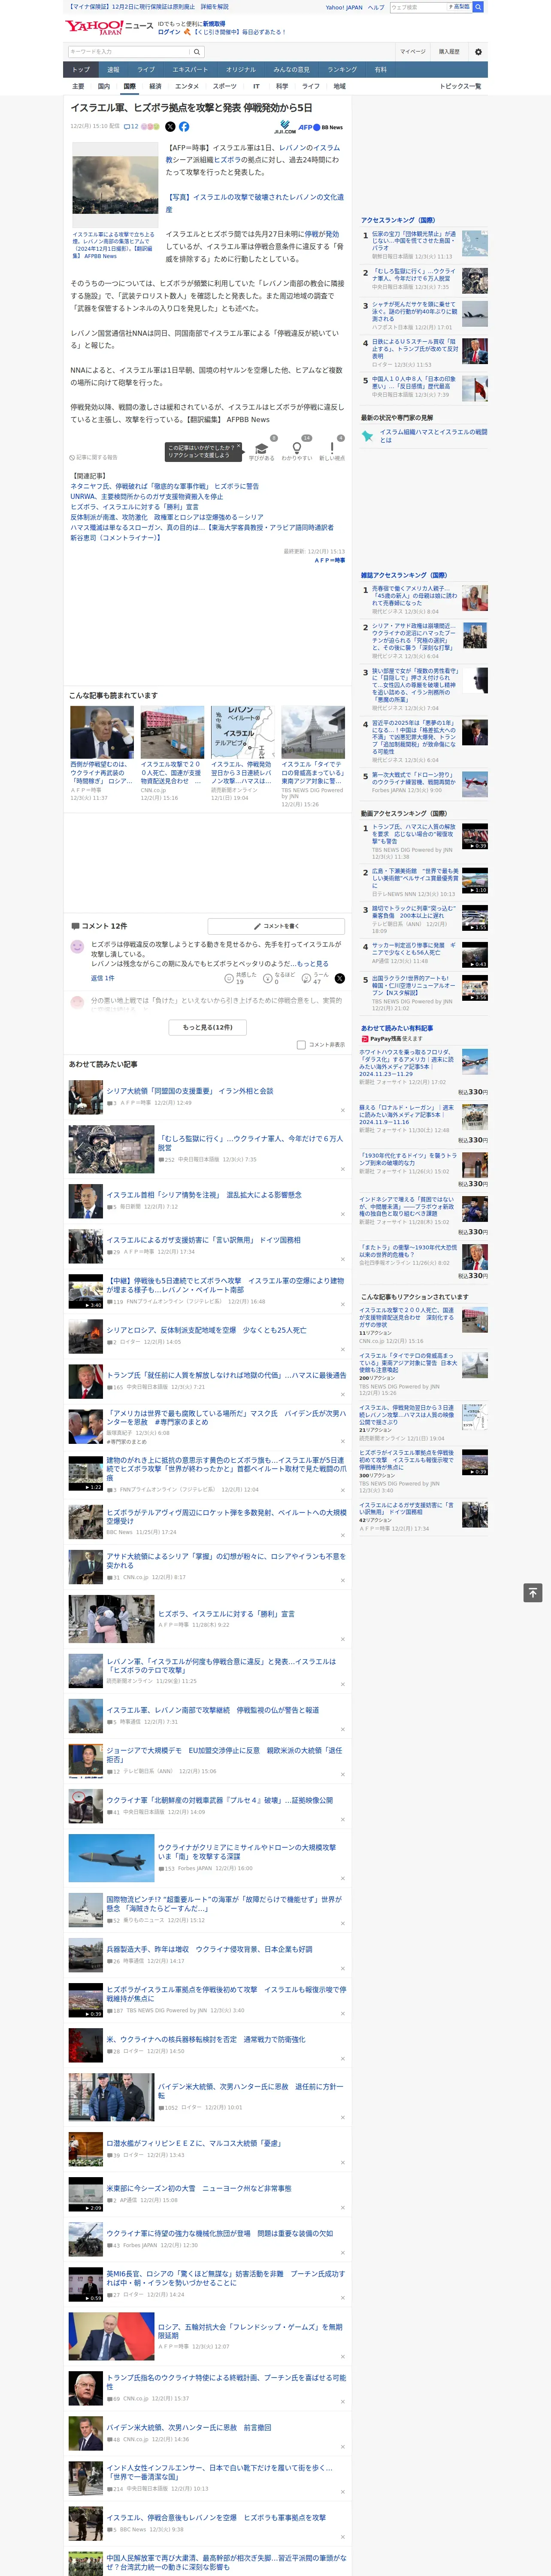Viewport: 551px width, 2576px height.
Task: Select the トップ main tab
Action: pyautogui.click(x=81, y=70)
